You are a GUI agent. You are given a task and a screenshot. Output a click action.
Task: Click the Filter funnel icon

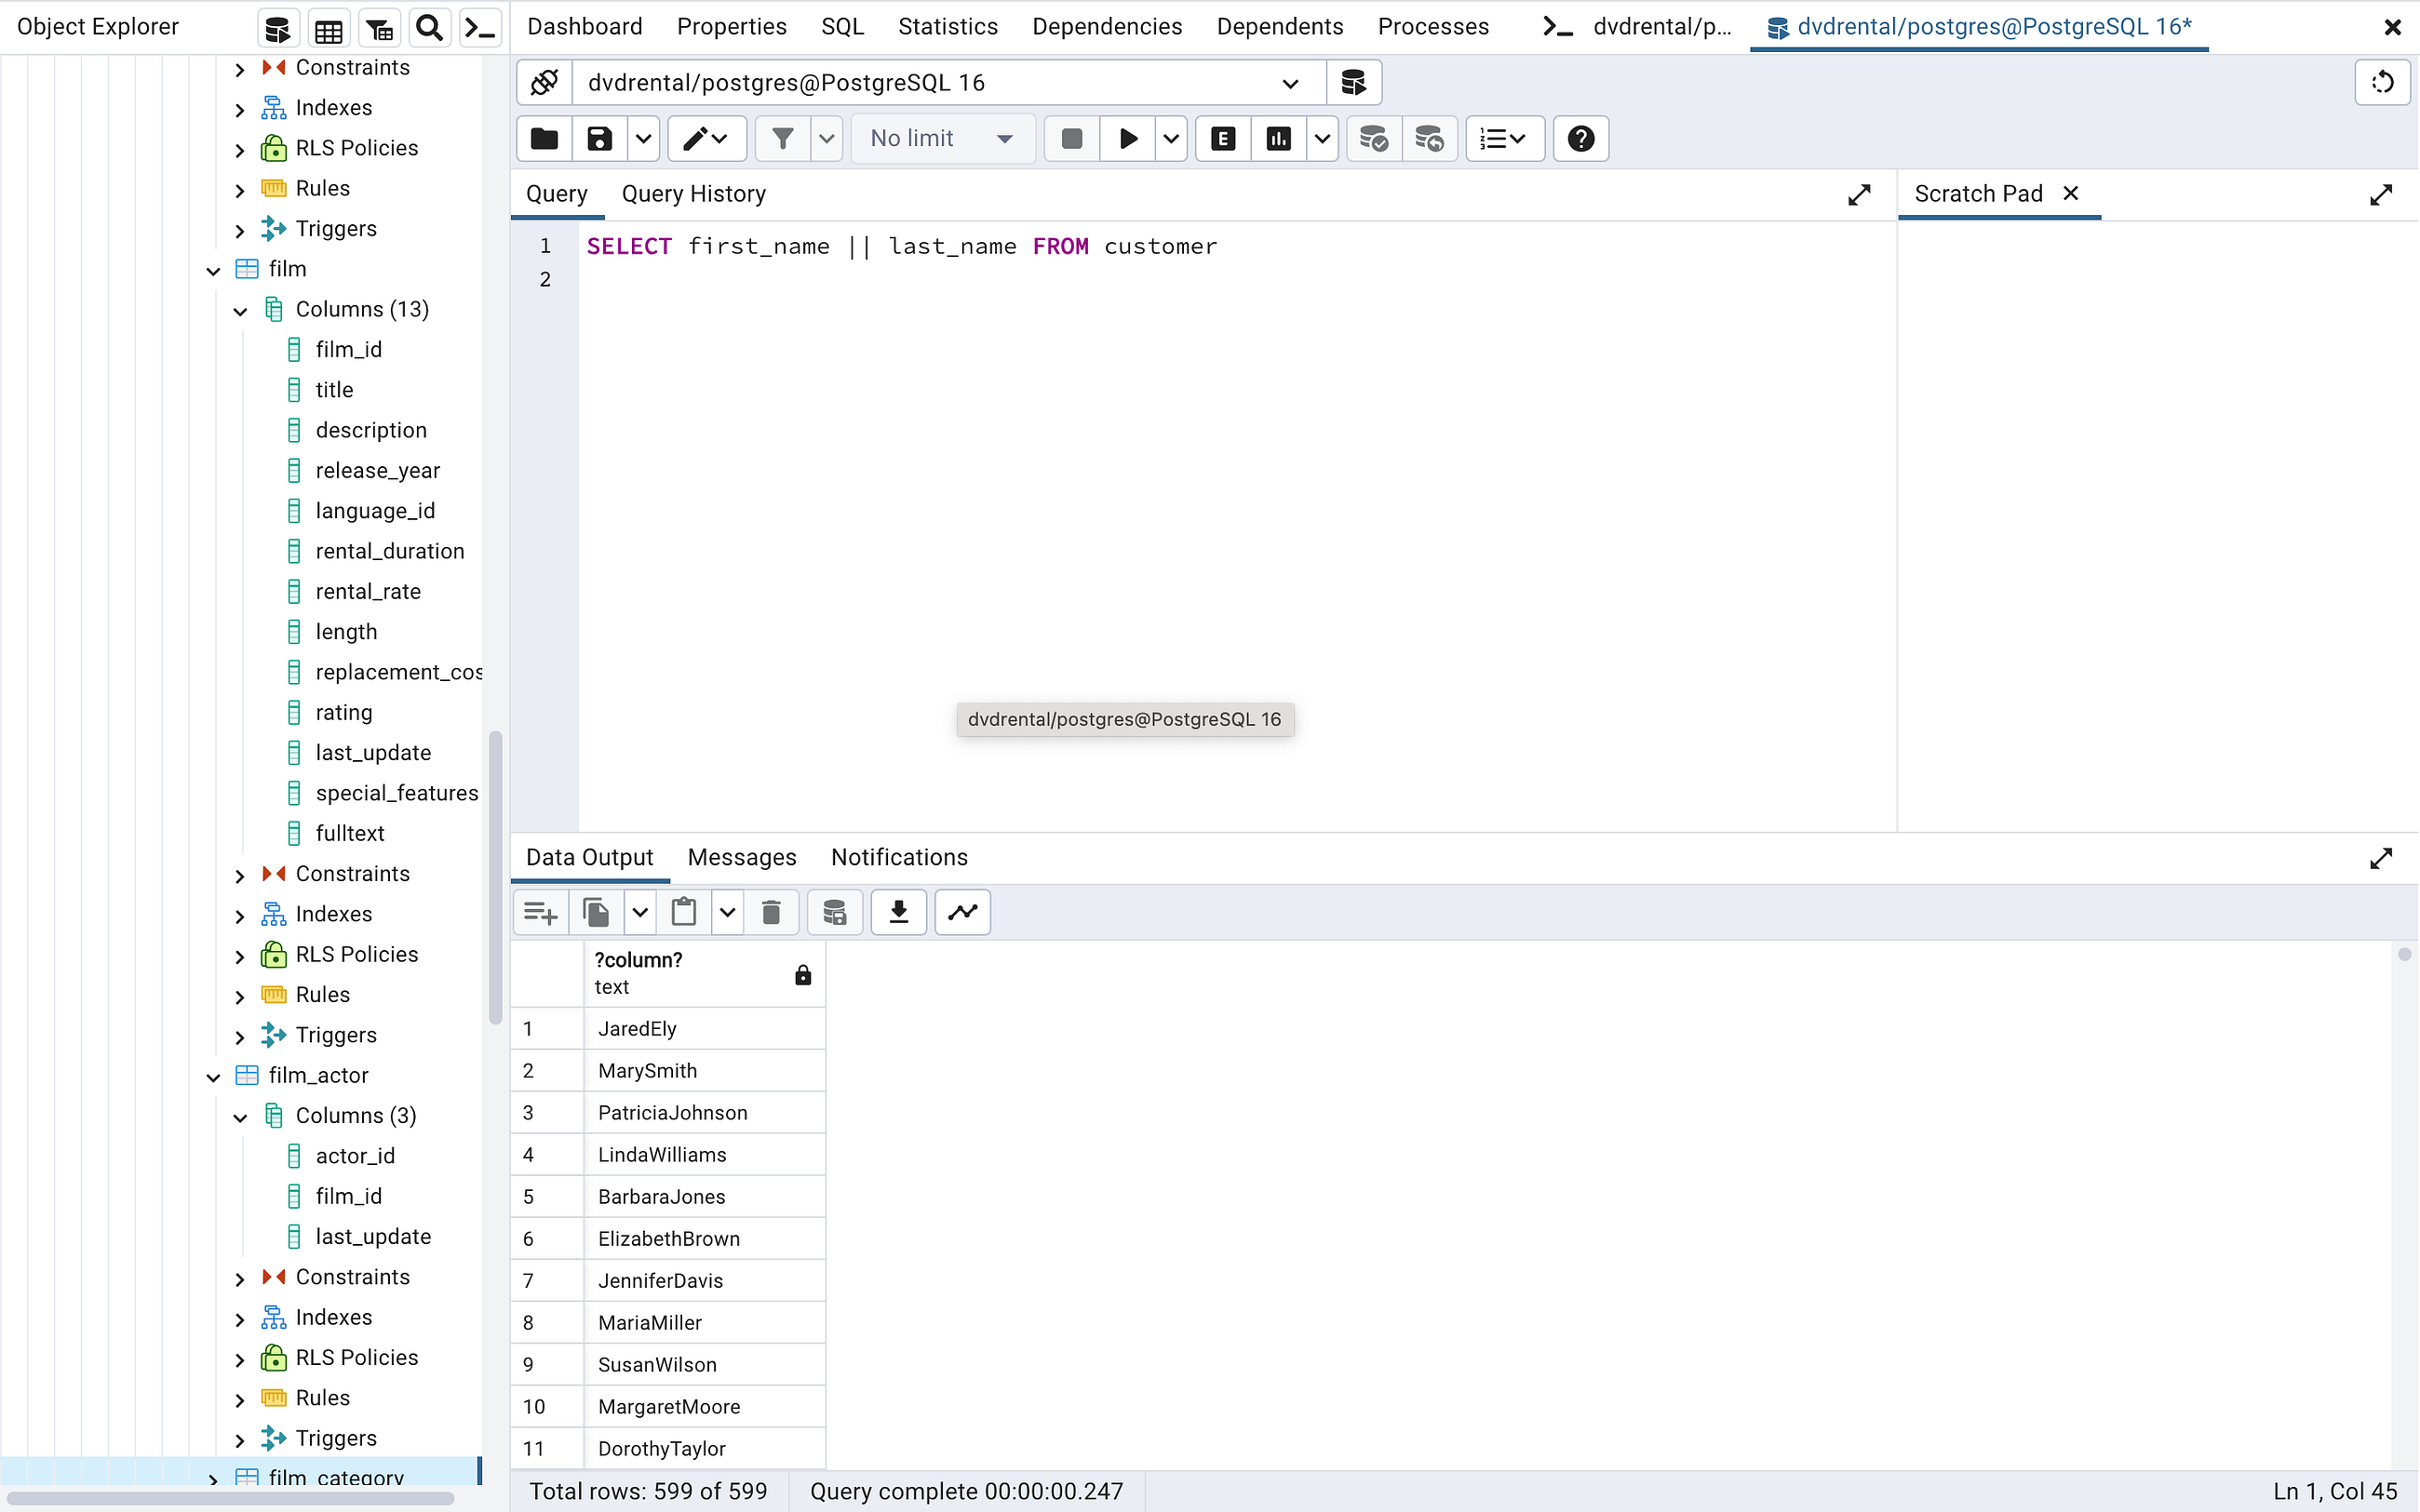783,138
